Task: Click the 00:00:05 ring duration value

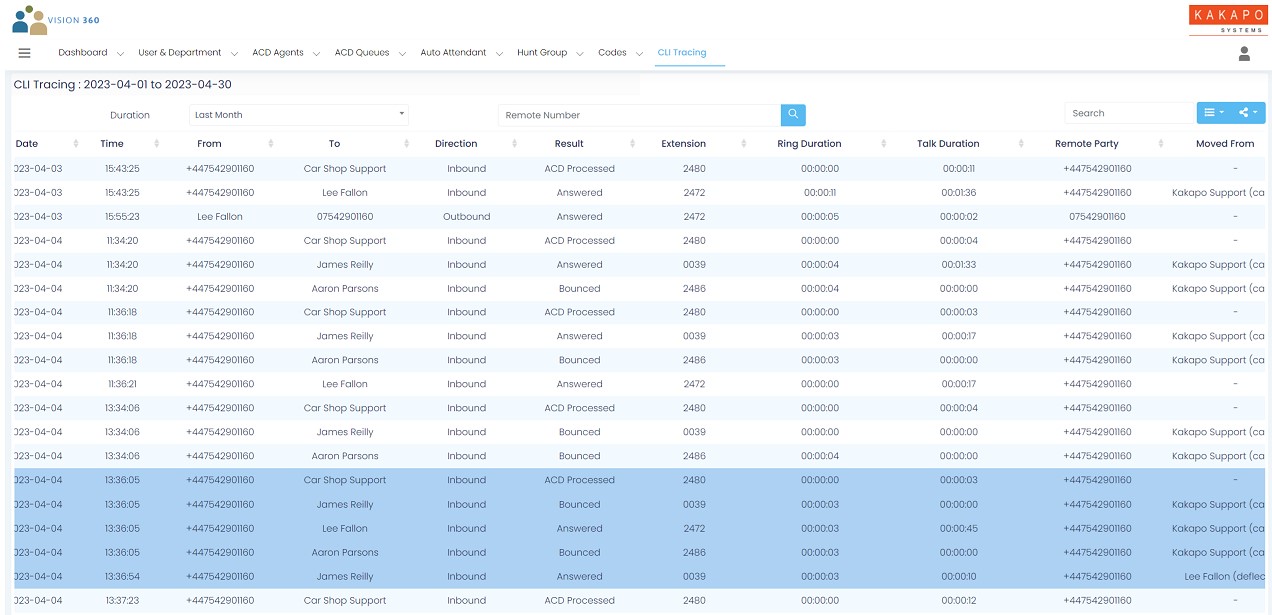Action: tap(820, 217)
